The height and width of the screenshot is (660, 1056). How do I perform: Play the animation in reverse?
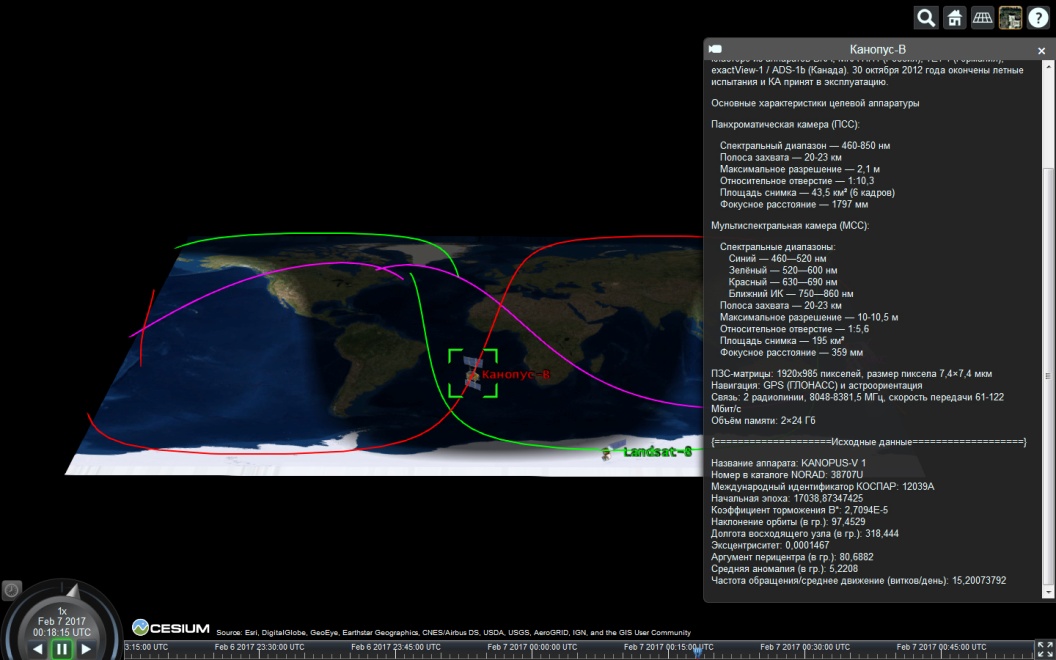pos(38,649)
